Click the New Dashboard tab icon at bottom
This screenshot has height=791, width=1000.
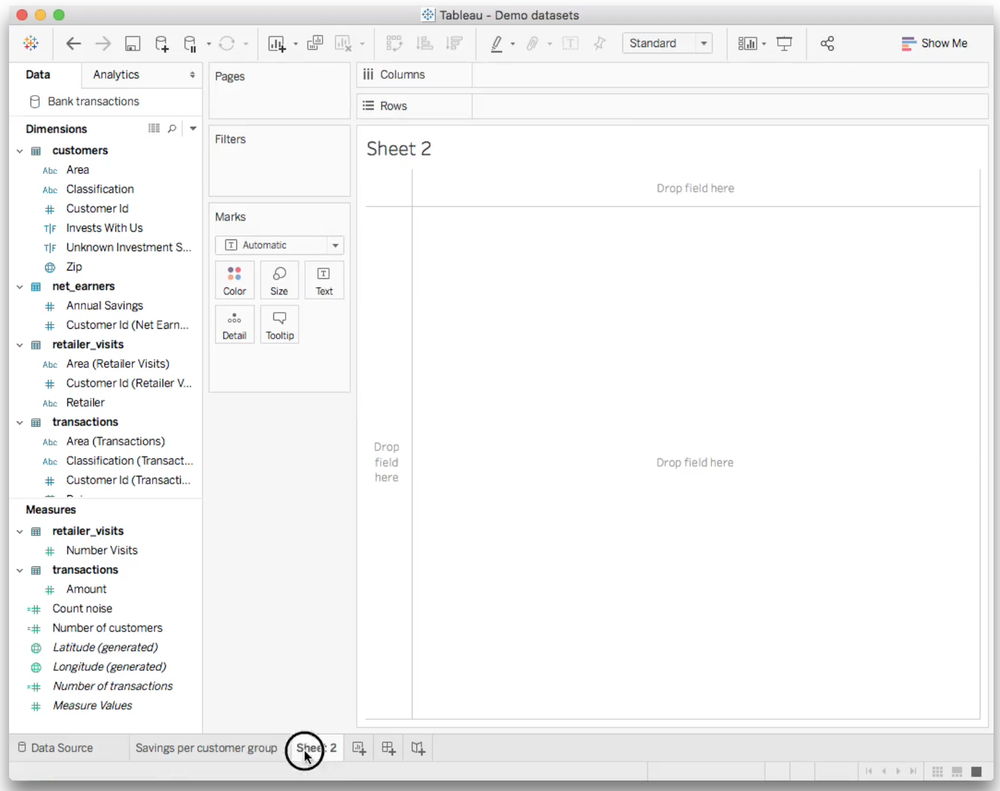tap(388, 748)
